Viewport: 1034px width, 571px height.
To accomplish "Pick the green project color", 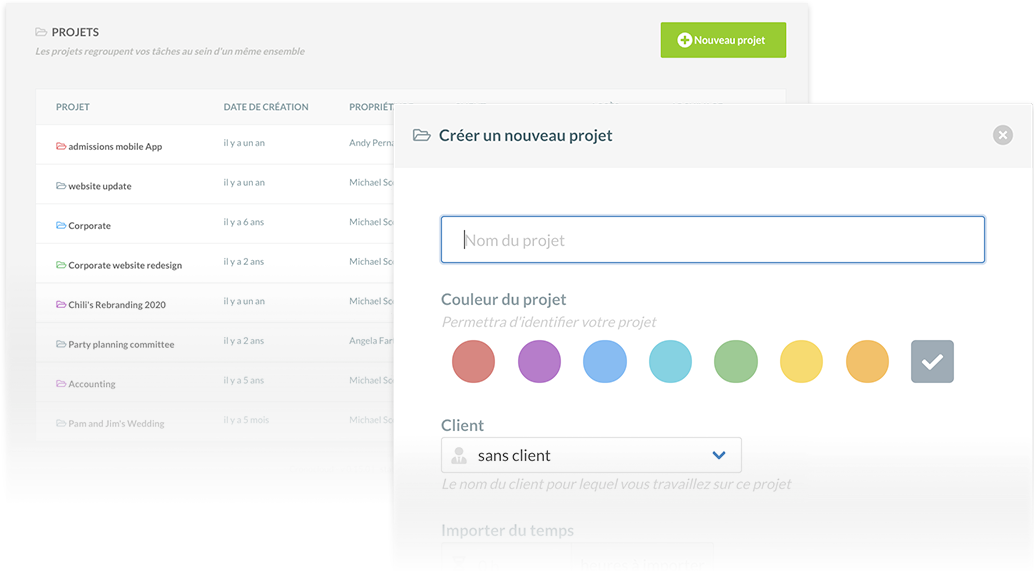I will tap(736, 361).
